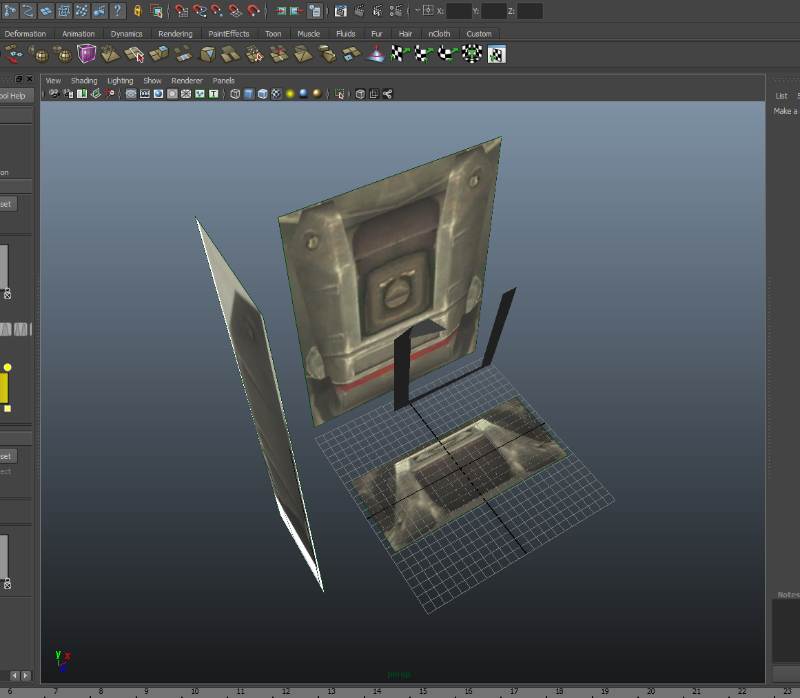Screen dimensions: 800x698
Task: Toggle X-ray joints icon
Action: [x=388, y=94]
